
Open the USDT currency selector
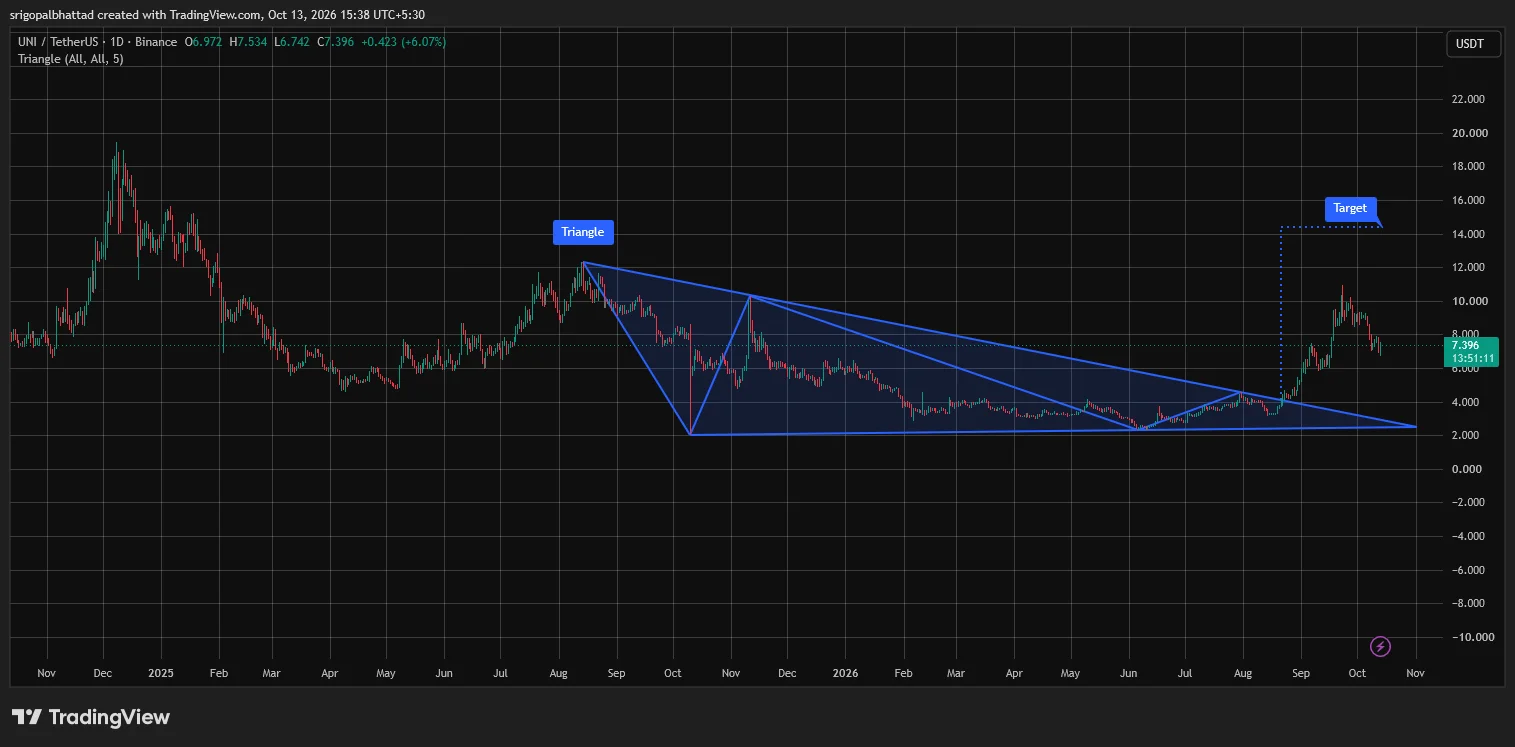coord(1473,44)
